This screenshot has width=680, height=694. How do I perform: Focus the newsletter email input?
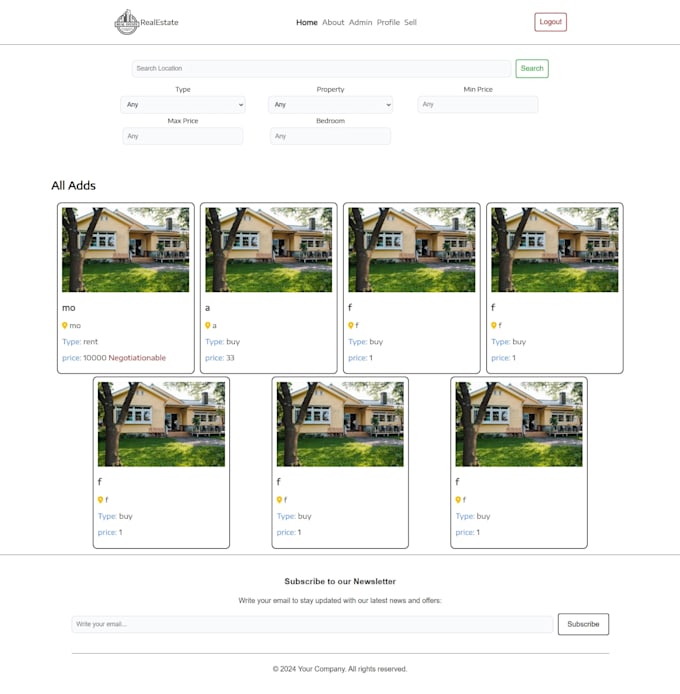pyautogui.click(x=312, y=624)
